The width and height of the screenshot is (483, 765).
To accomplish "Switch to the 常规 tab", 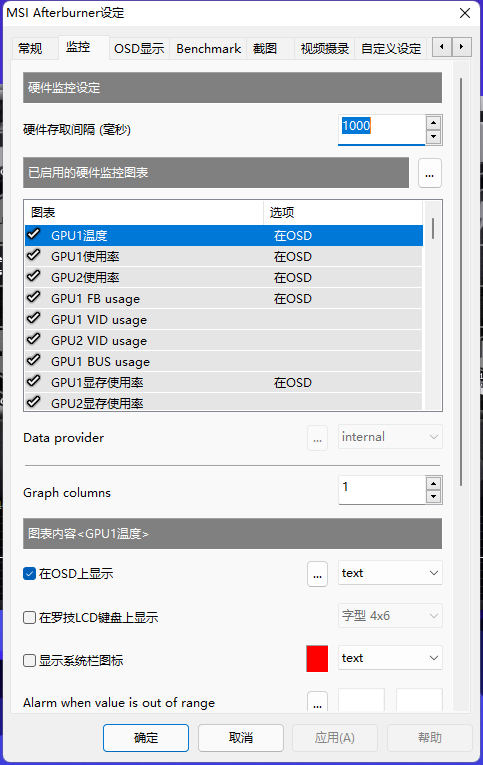I will point(30,49).
